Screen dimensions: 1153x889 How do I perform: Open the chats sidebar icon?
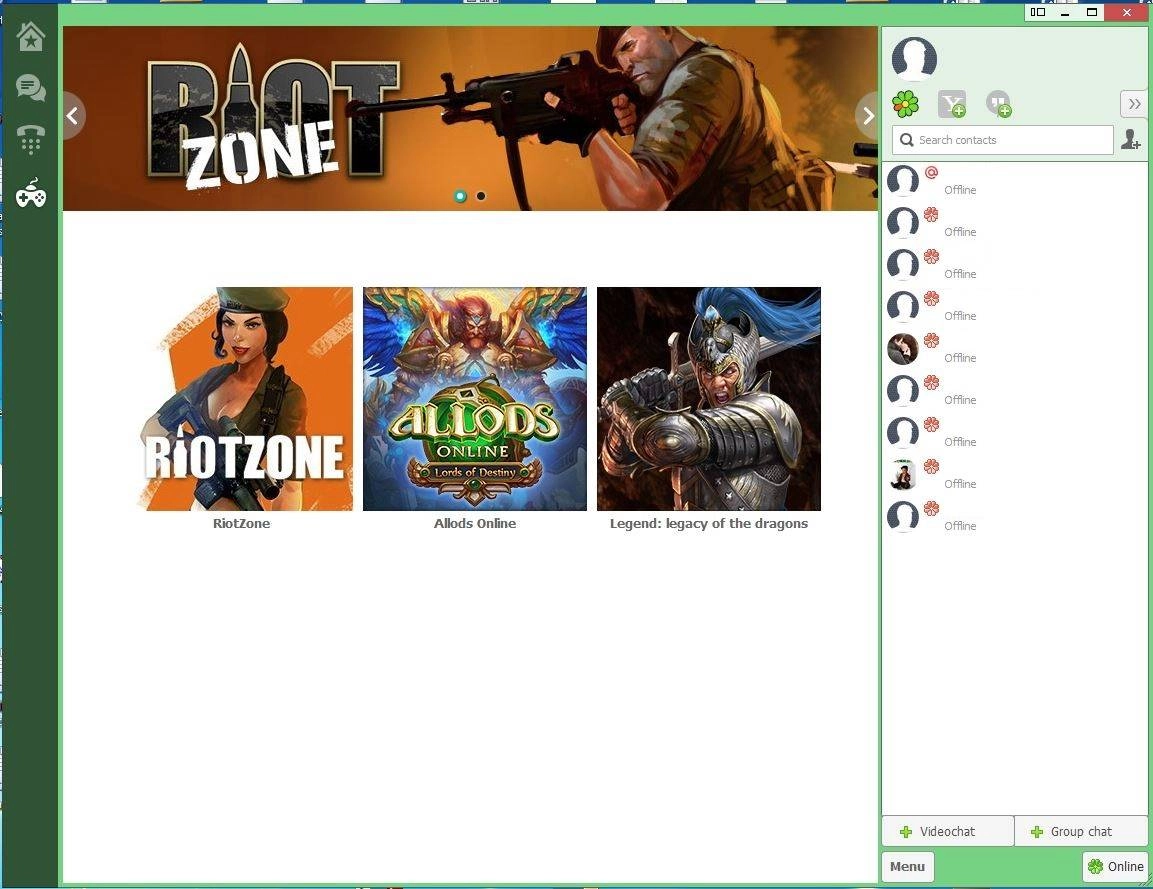pyautogui.click(x=31, y=88)
